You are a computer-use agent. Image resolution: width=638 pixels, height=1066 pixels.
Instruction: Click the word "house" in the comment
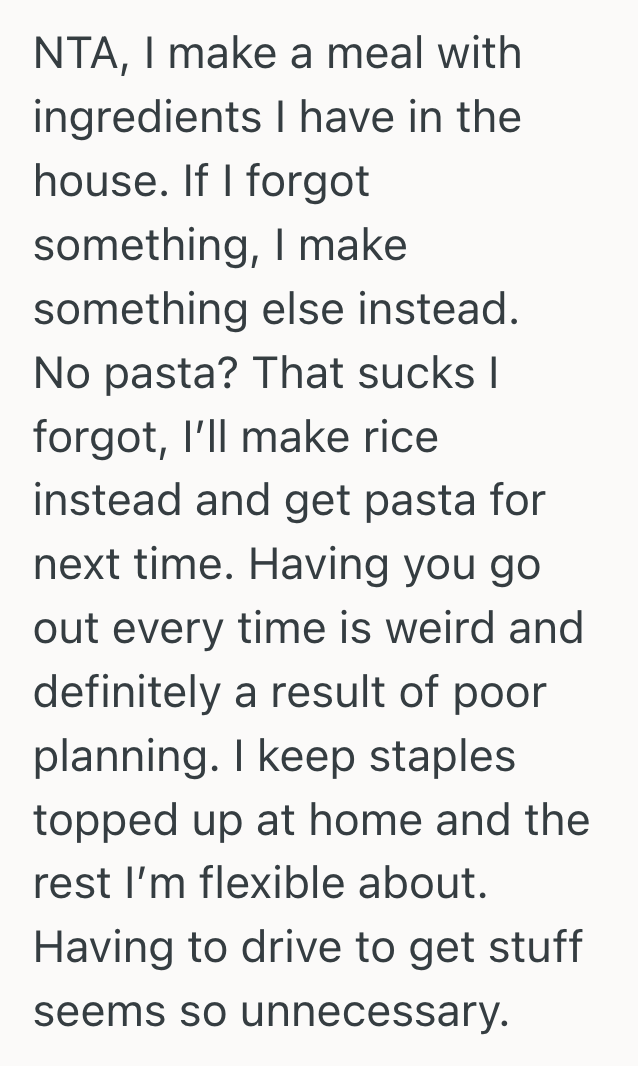point(92,181)
